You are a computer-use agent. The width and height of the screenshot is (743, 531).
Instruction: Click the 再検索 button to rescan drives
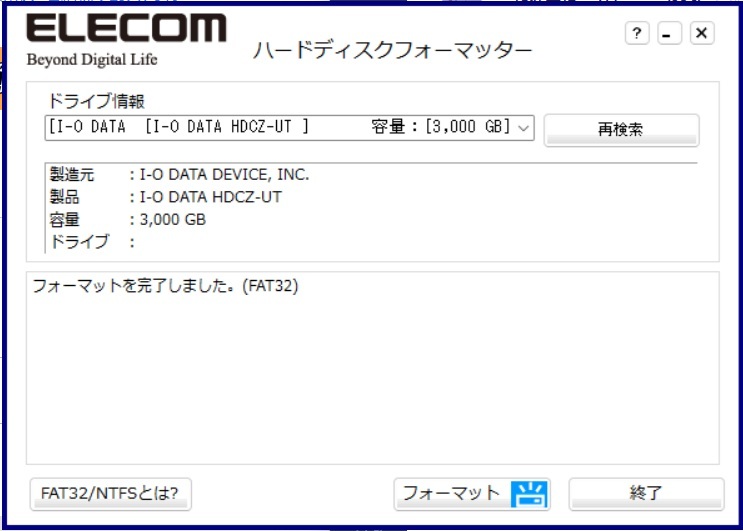pyautogui.click(x=621, y=130)
